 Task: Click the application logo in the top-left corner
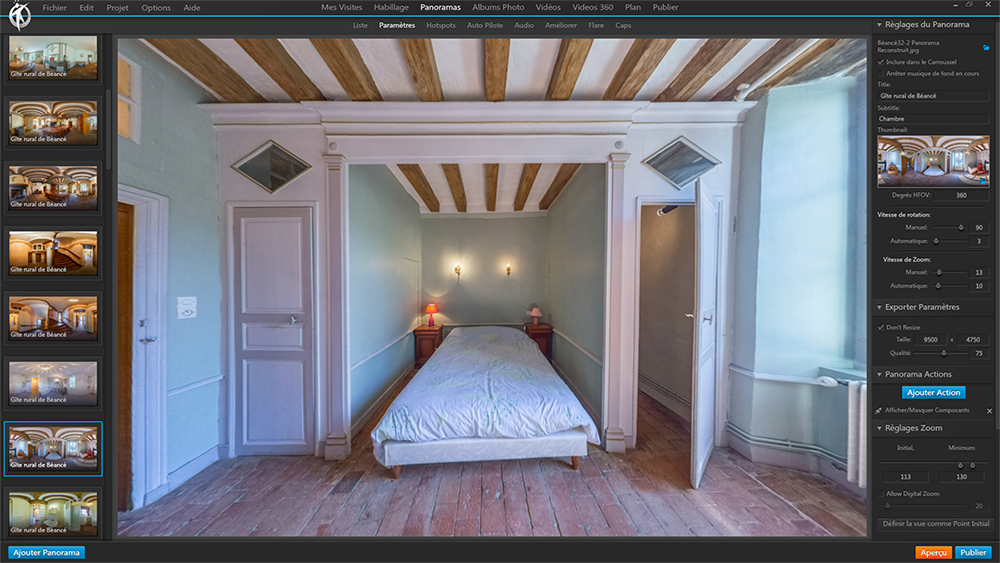tap(19, 15)
